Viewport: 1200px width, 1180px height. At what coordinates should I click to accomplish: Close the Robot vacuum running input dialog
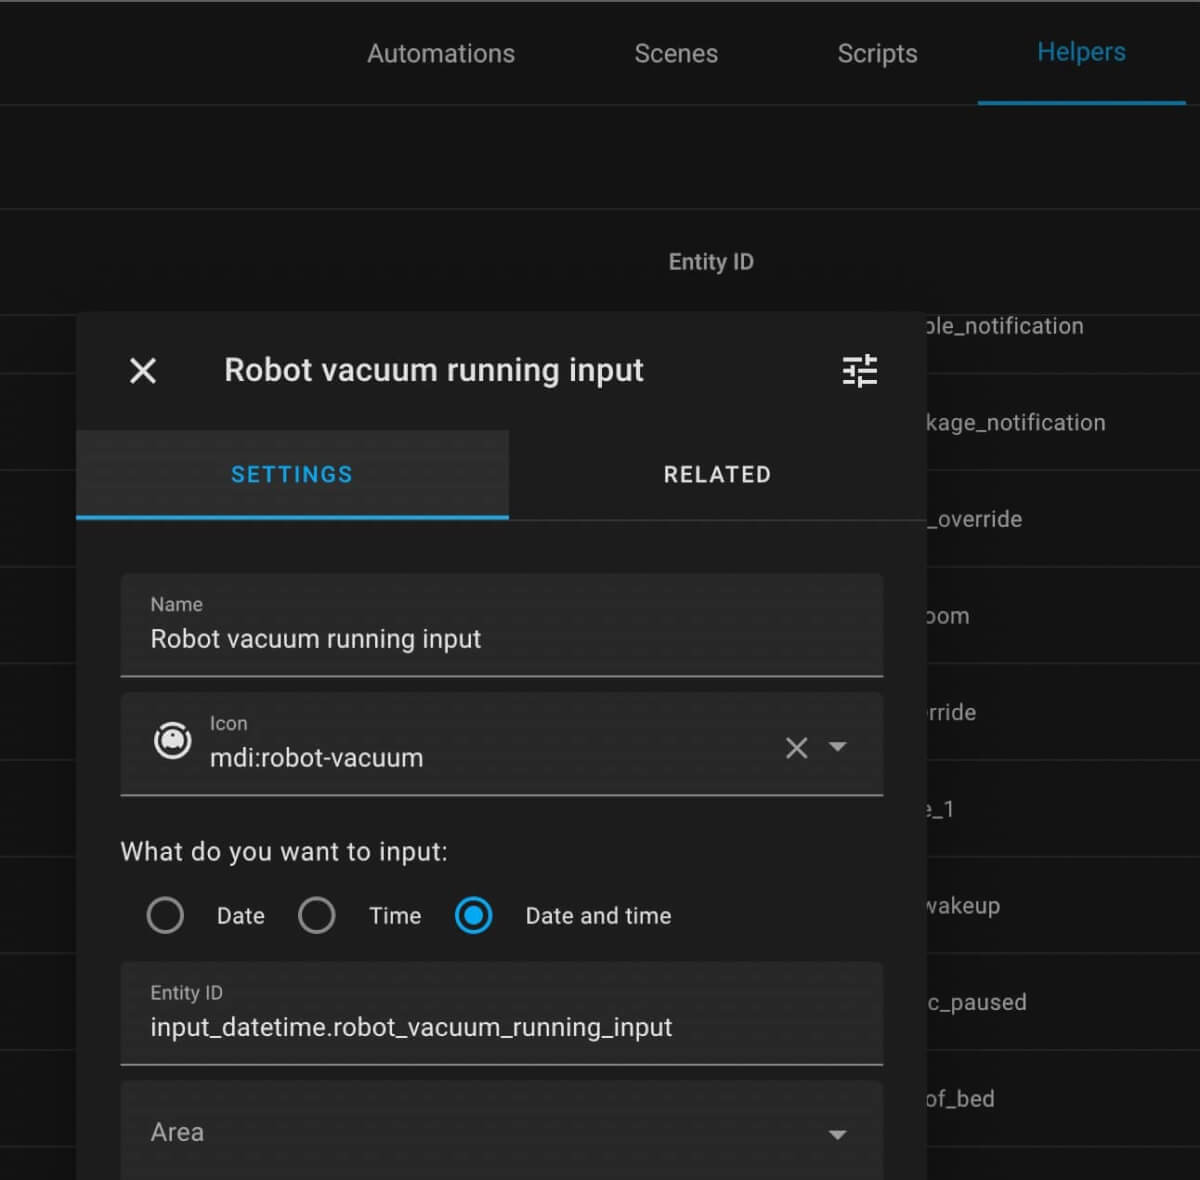[x=143, y=371]
